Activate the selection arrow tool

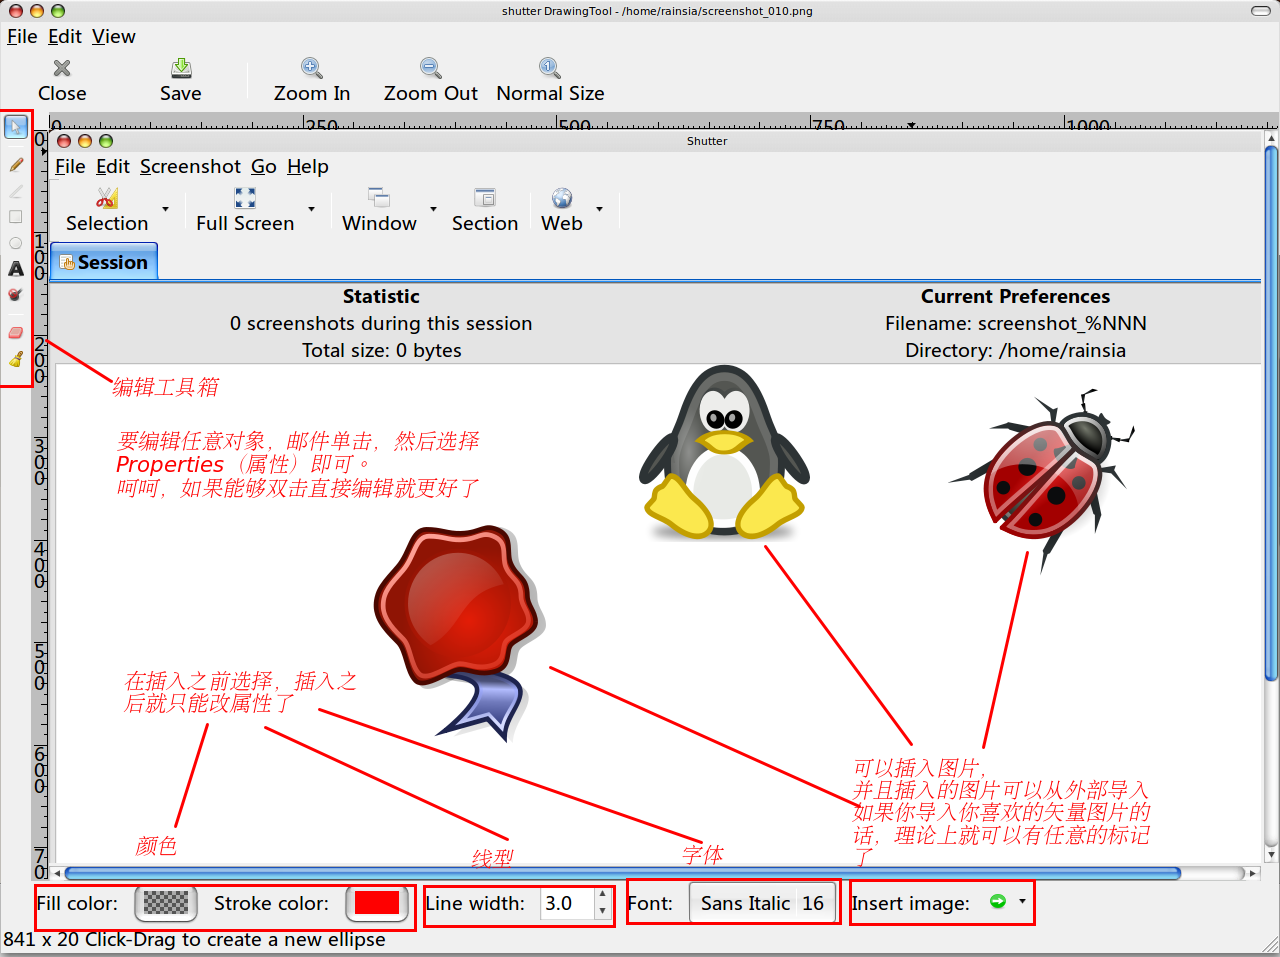pyautogui.click(x=16, y=127)
